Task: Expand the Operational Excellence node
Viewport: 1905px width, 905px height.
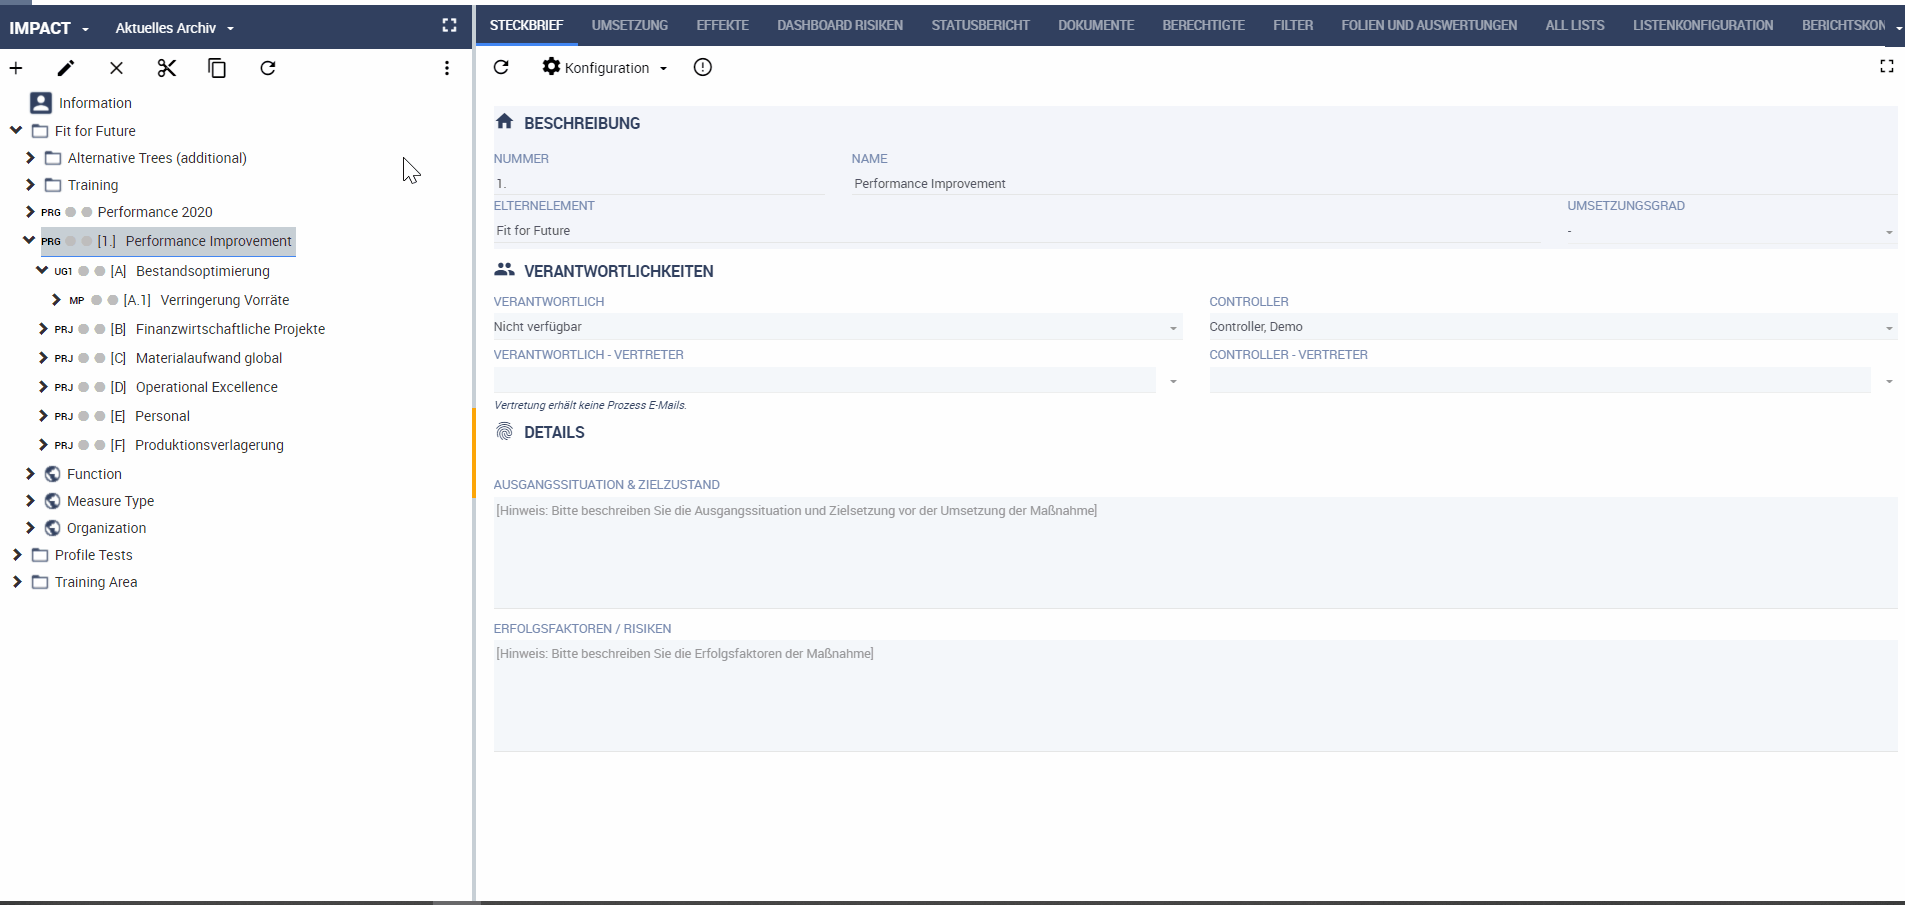Action: tap(43, 386)
